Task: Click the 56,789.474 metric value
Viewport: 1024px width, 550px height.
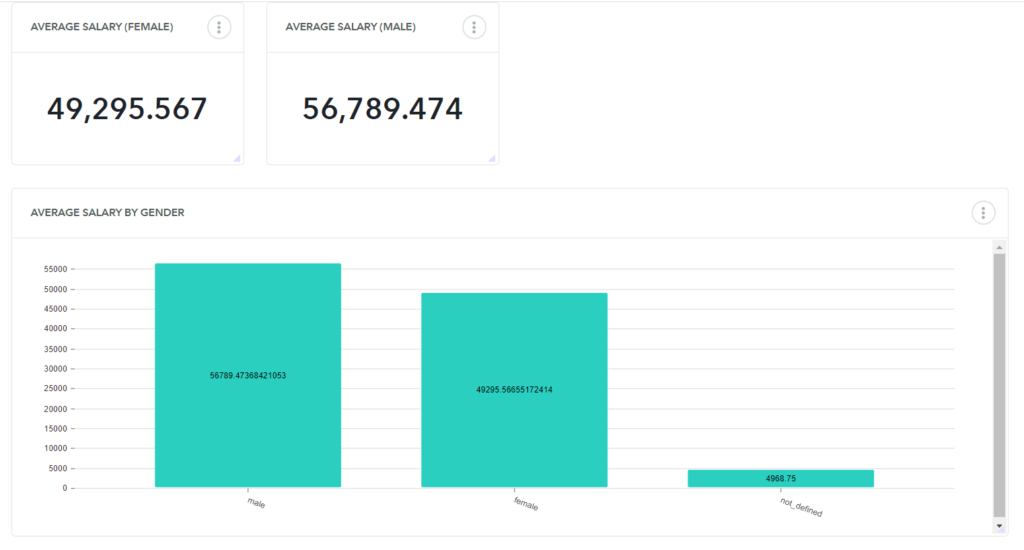Action: point(382,109)
